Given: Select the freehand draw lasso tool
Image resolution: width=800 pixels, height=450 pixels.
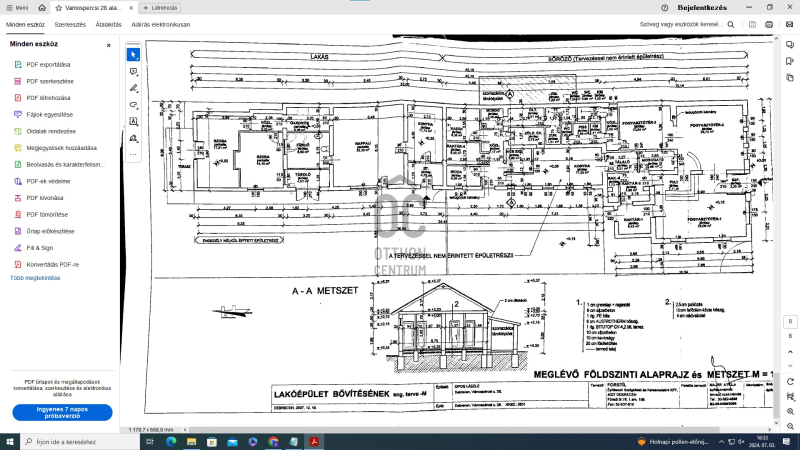Looking at the screenshot, I should [133, 104].
